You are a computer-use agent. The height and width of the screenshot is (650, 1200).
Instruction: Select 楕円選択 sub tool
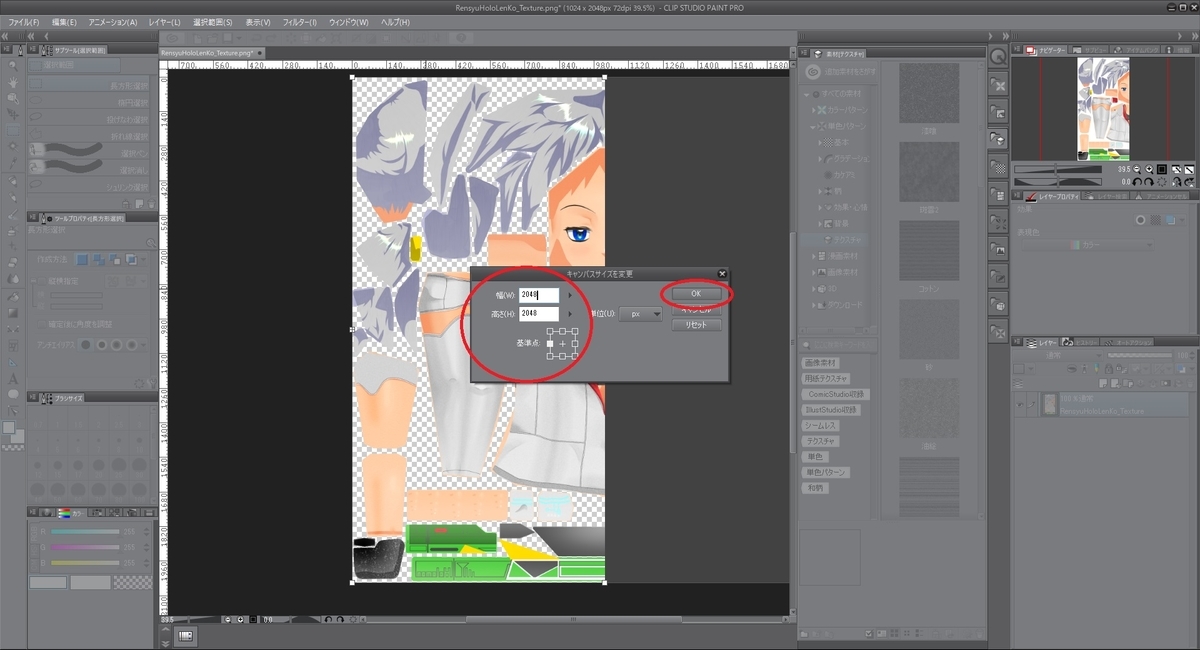click(x=90, y=101)
